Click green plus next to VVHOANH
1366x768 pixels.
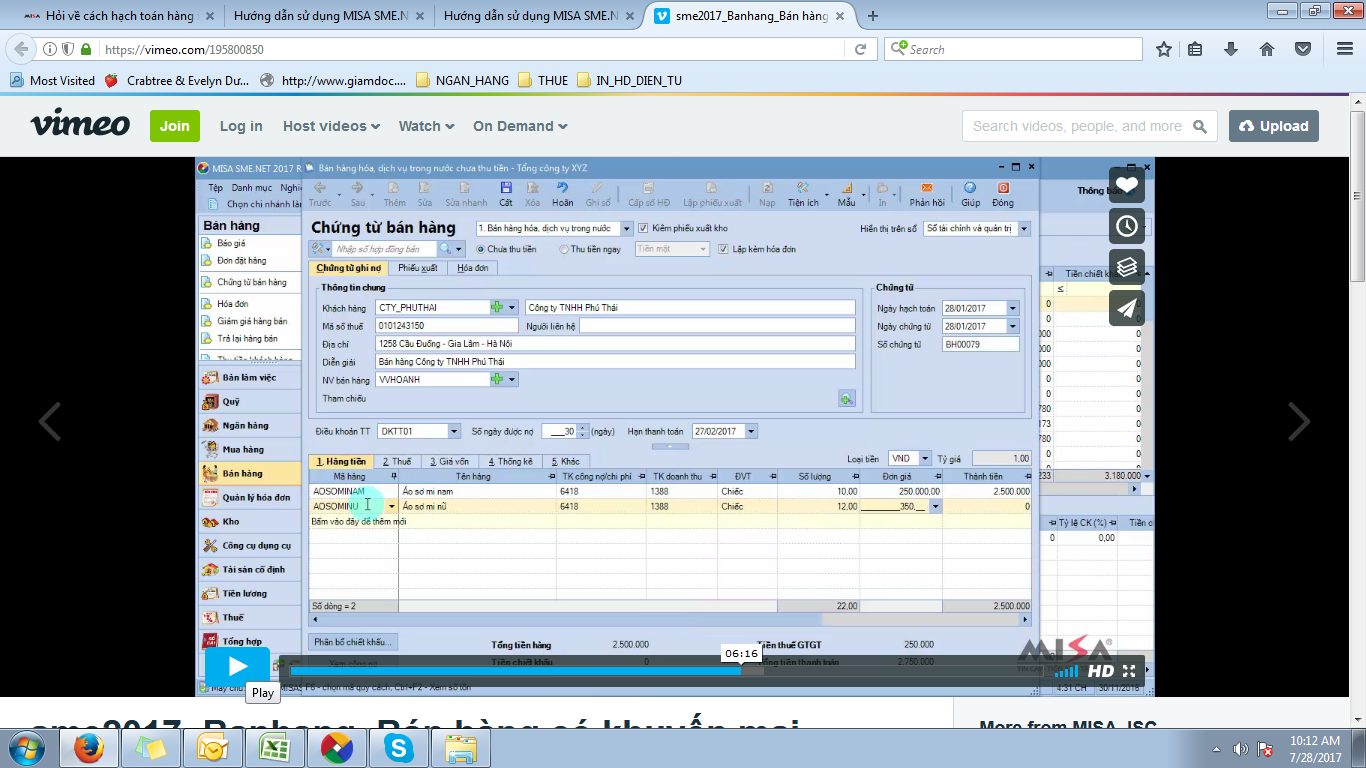tap(497, 379)
